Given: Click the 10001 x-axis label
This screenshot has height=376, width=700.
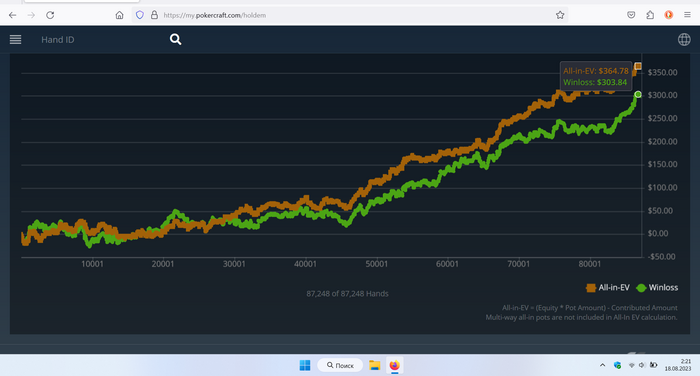Looking at the screenshot, I should click(x=92, y=264).
